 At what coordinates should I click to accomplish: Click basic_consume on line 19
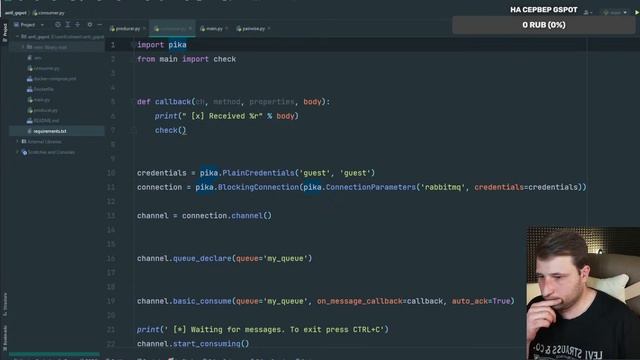point(202,301)
